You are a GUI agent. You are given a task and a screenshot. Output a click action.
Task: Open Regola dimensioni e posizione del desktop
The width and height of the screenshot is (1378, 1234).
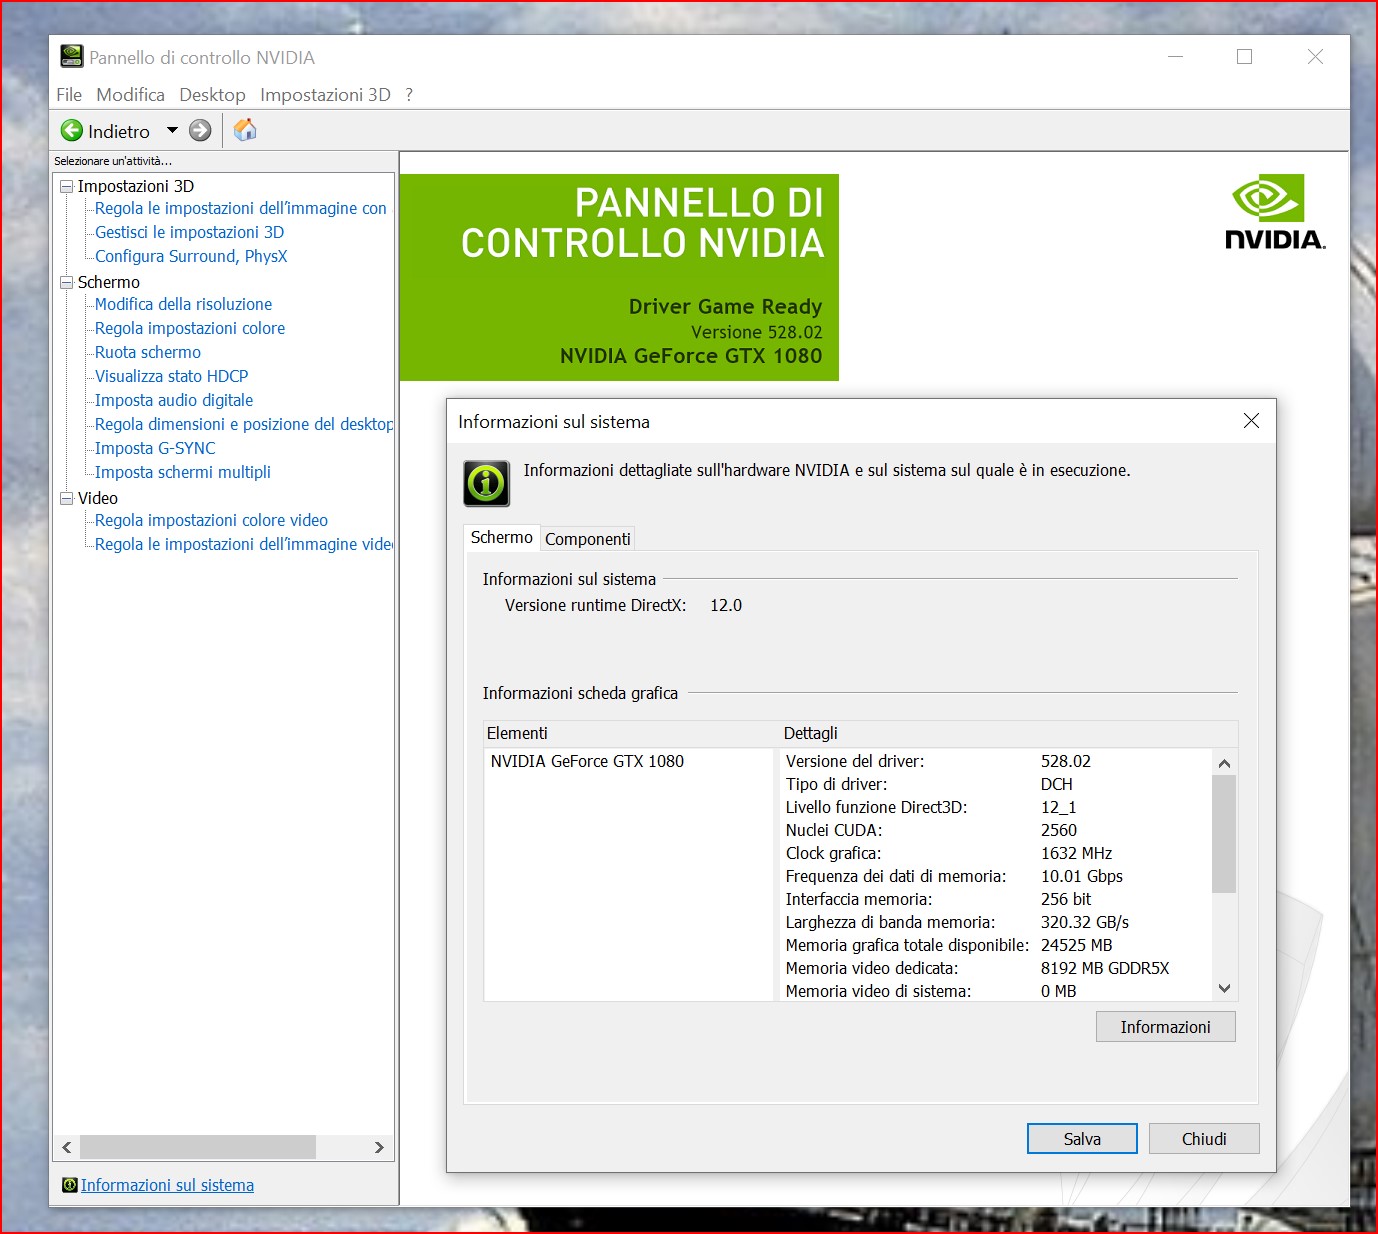coord(243,424)
